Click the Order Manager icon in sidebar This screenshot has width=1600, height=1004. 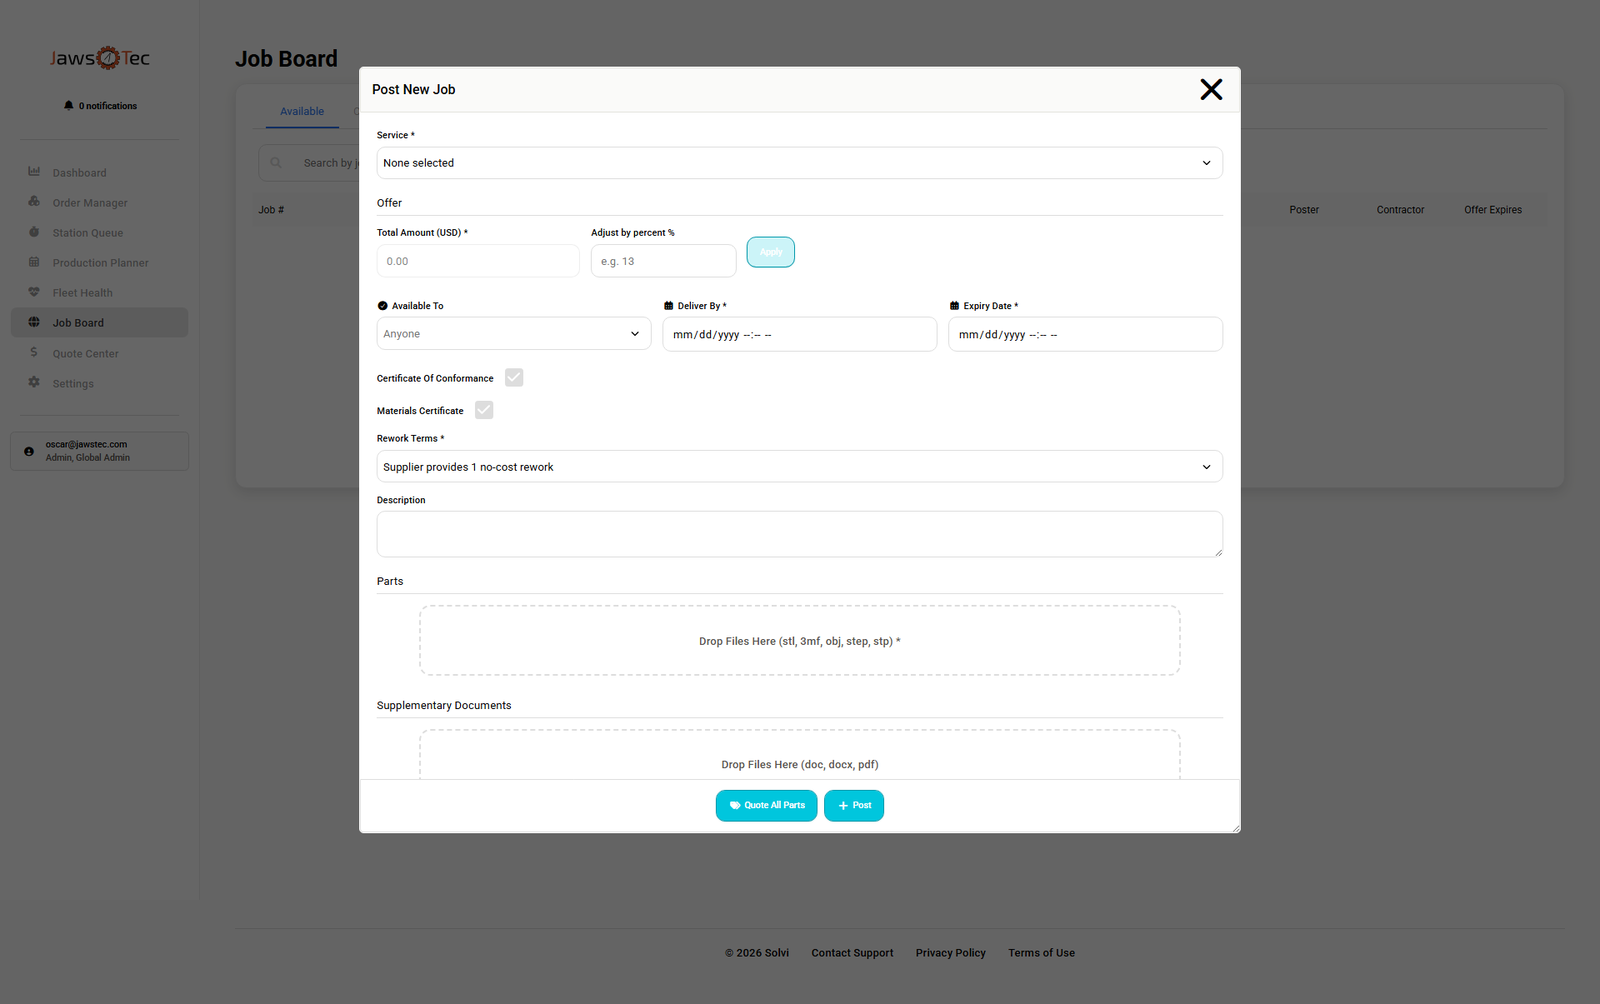[34, 202]
